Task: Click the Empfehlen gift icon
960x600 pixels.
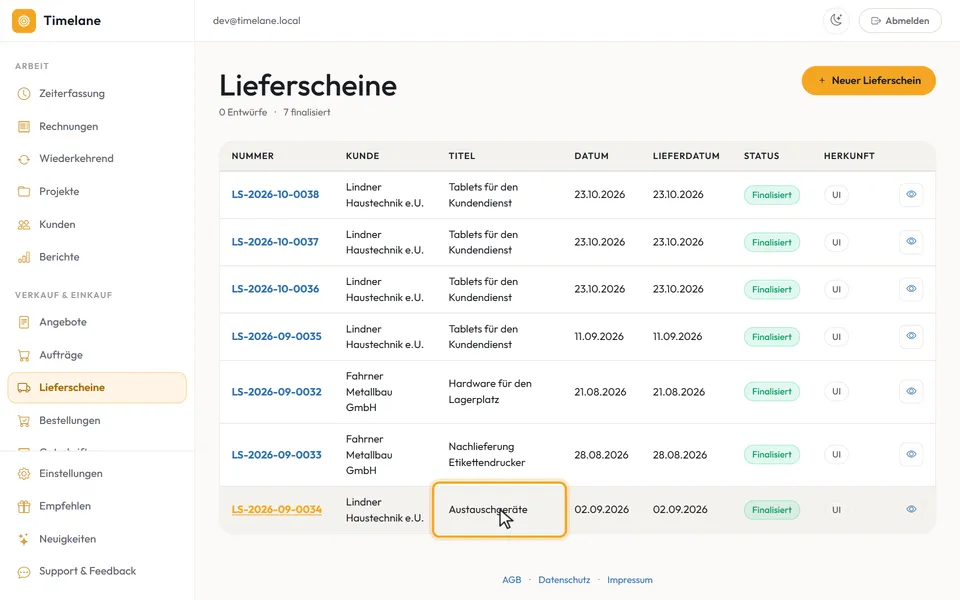Action: tap(24, 506)
